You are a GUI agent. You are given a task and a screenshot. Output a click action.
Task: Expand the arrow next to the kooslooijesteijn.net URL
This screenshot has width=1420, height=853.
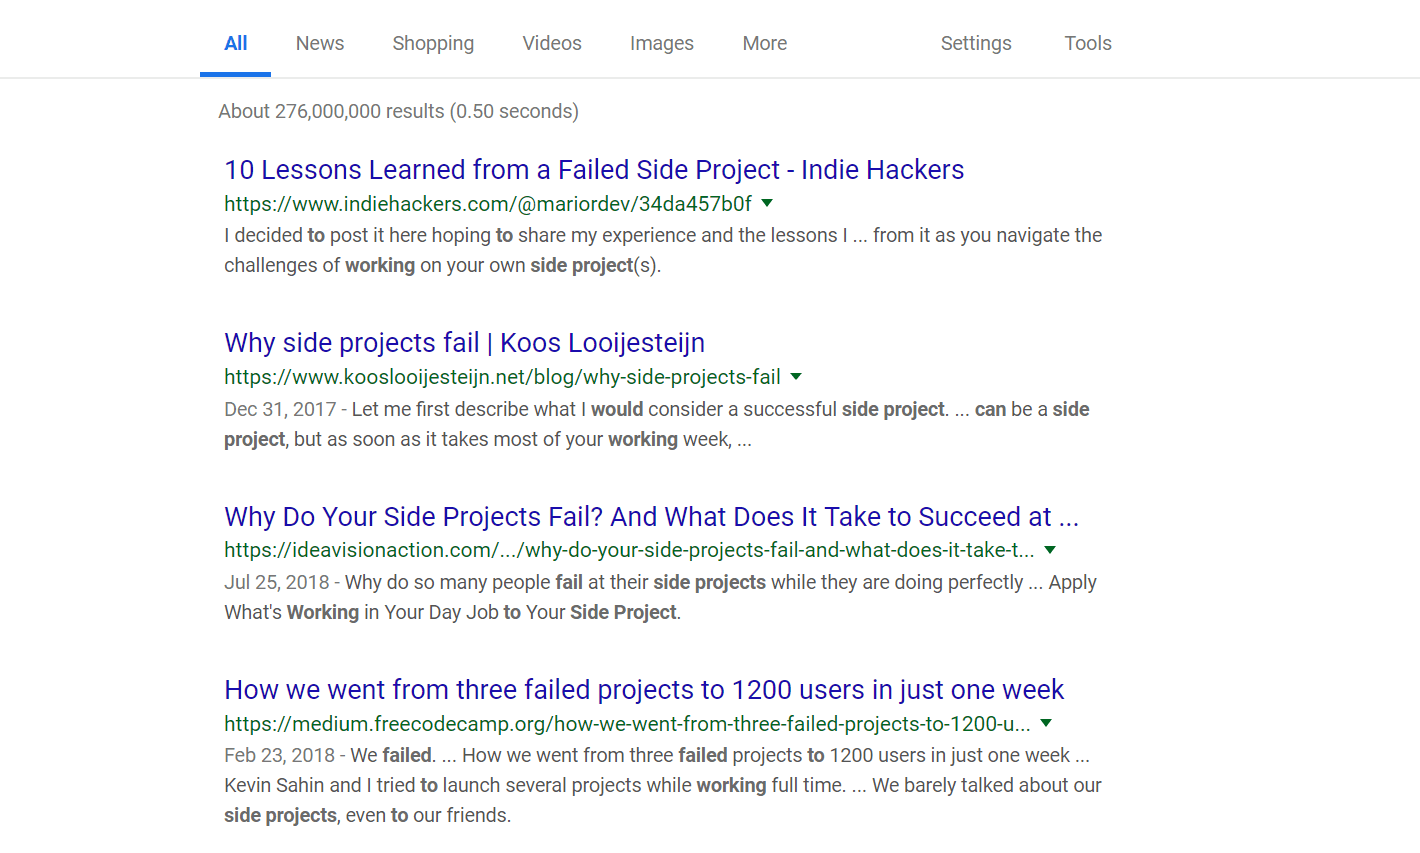[796, 377]
